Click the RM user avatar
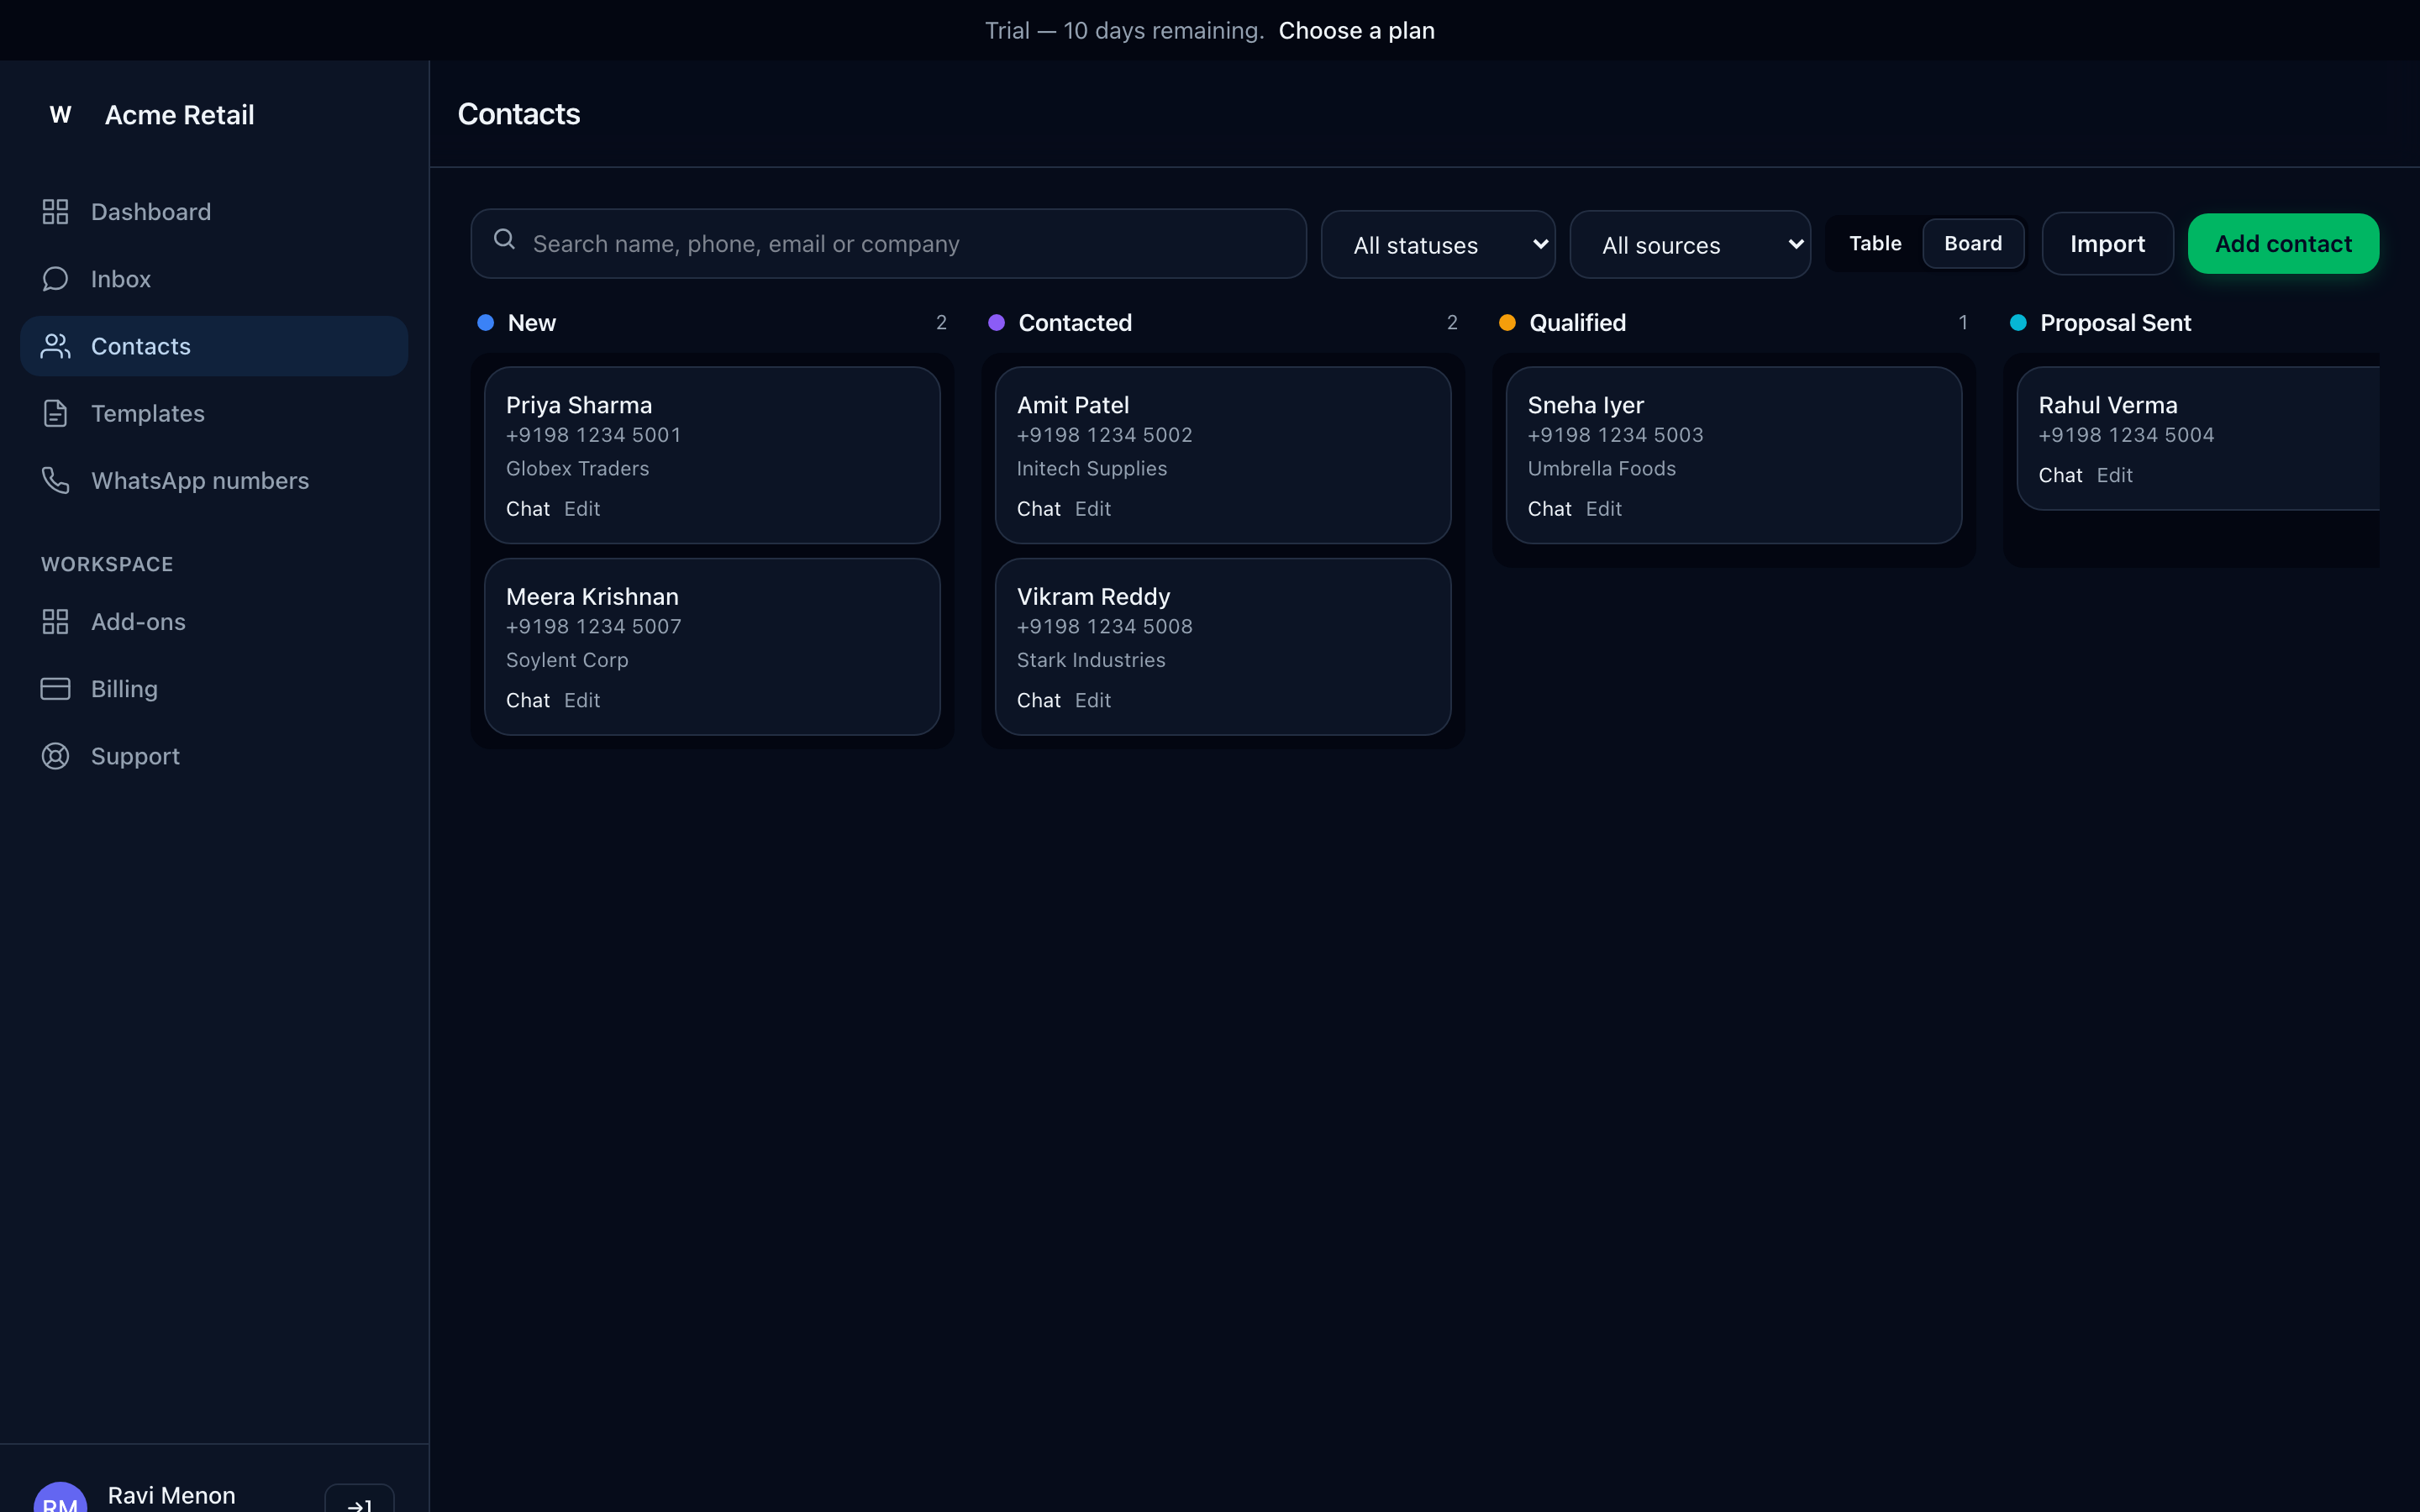This screenshot has height=1512, width=2420. tap(60, 1498)
